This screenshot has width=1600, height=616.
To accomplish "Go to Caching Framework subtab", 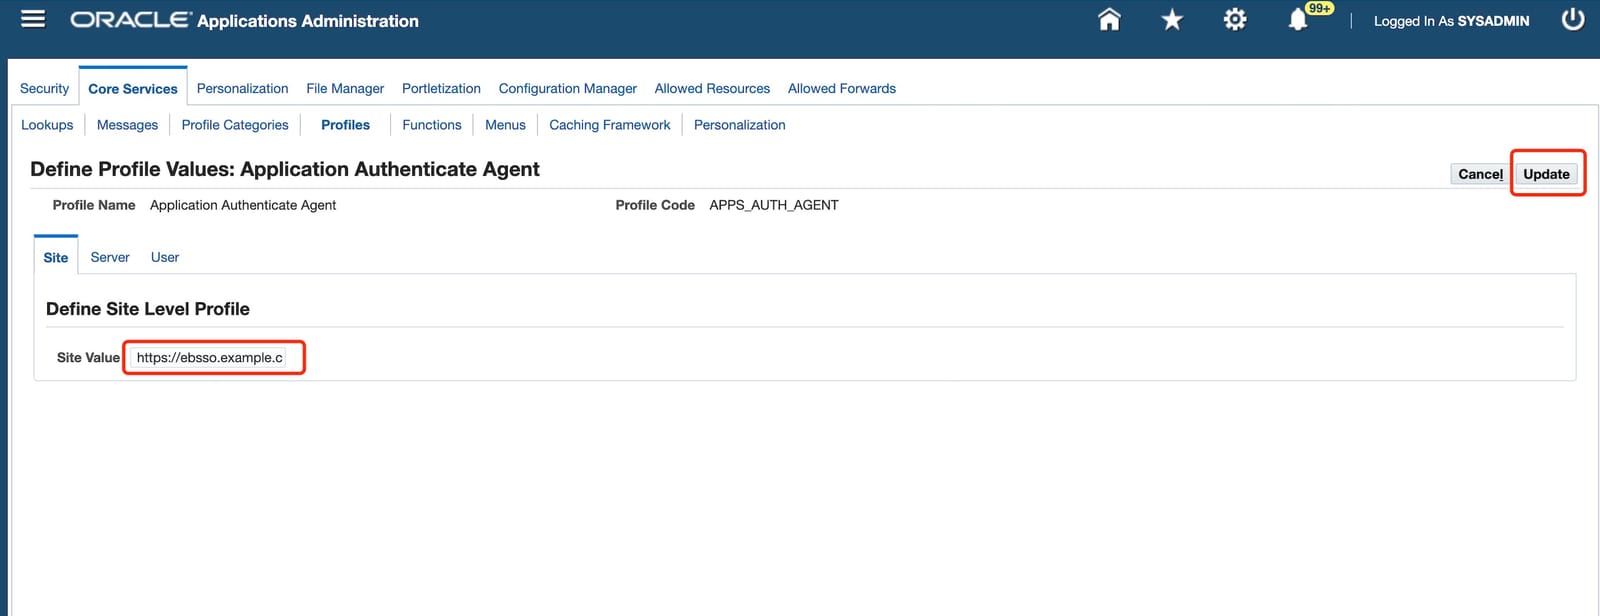I will tap(610, 125).
